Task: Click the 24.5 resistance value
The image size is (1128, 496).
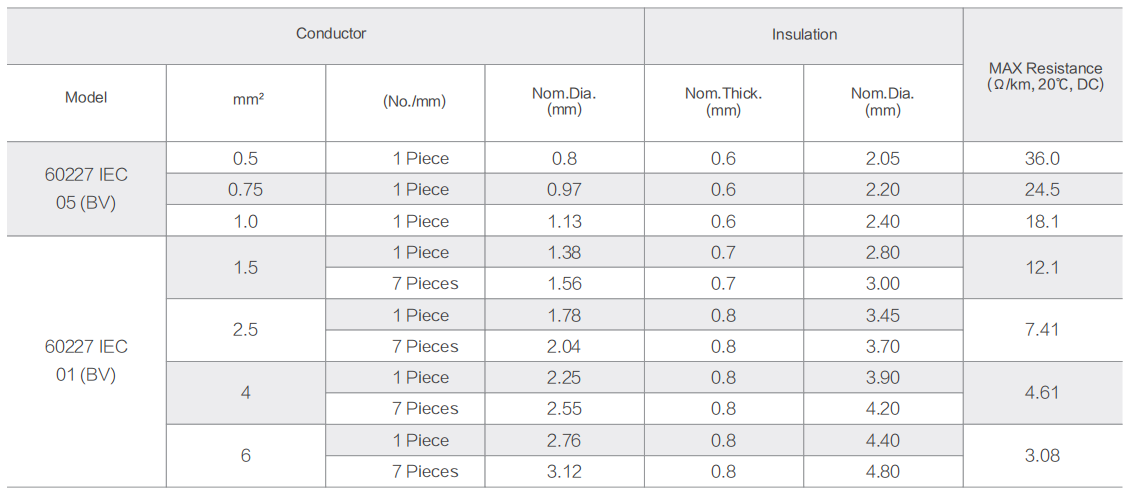Action: coord(1045,189)
